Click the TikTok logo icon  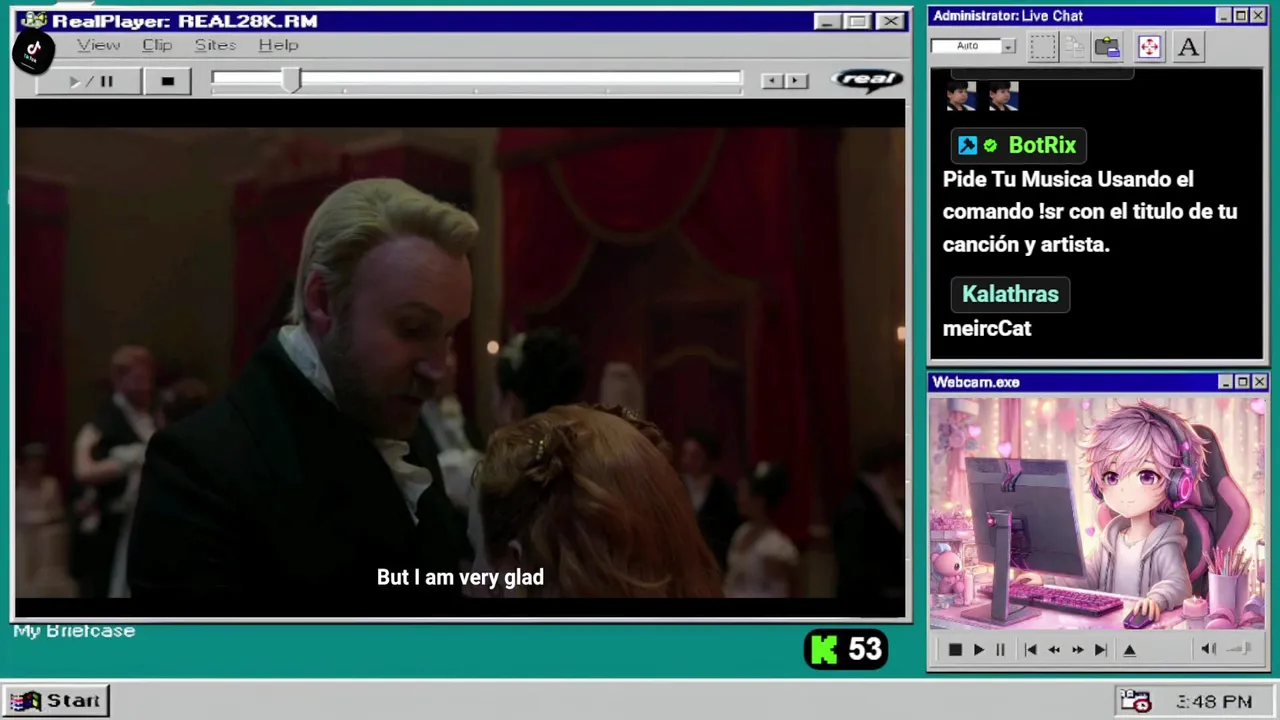tap(33, 52)
